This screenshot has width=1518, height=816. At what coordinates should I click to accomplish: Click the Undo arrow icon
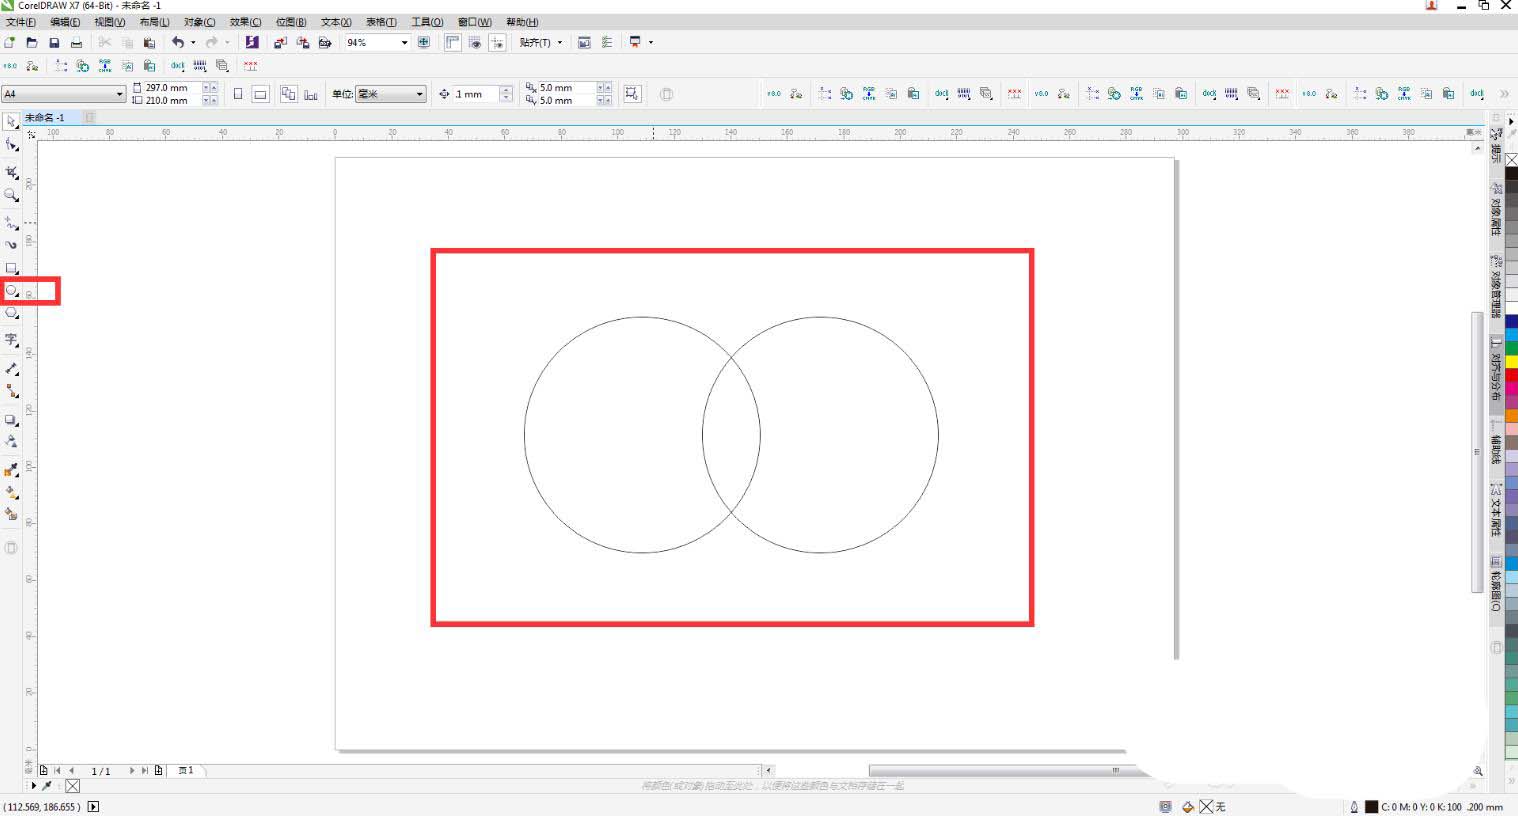tap(177, 43)
